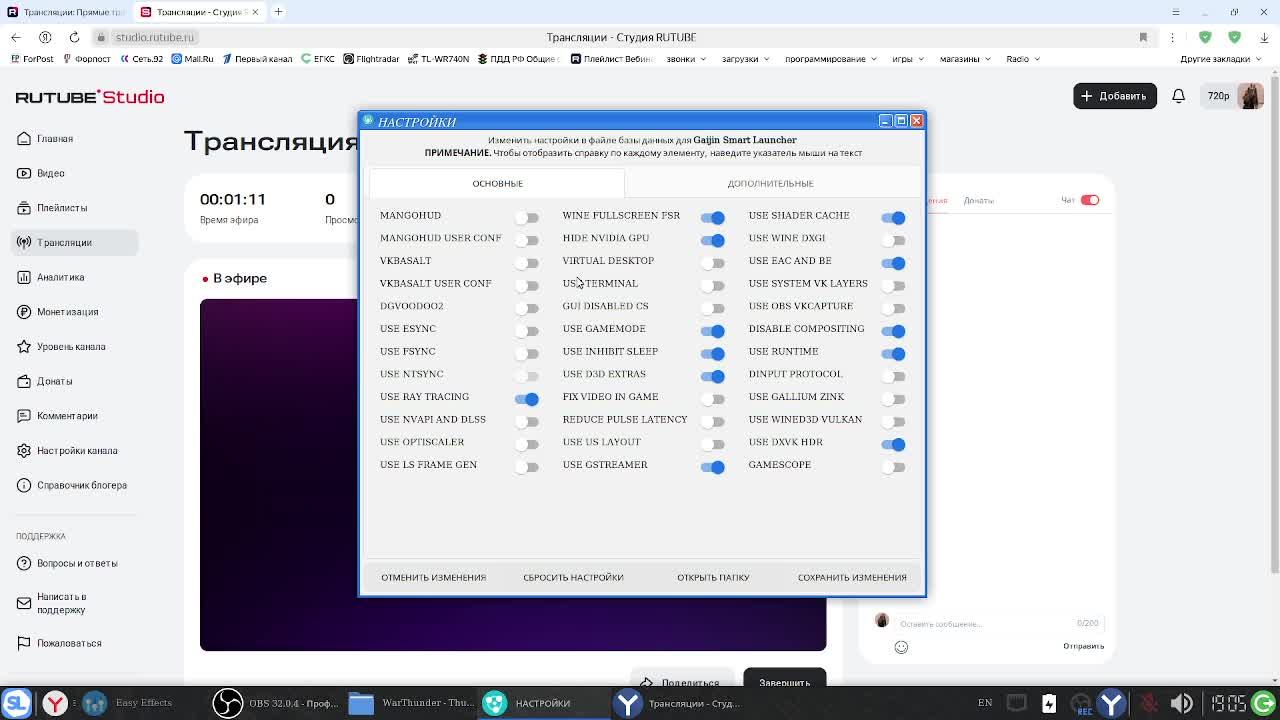This screenshot has height=720, width=1280.
Task: Click ОТМЕНИТЬ ИЗМЕНЕНИЯ button
Action: [433, 577]
